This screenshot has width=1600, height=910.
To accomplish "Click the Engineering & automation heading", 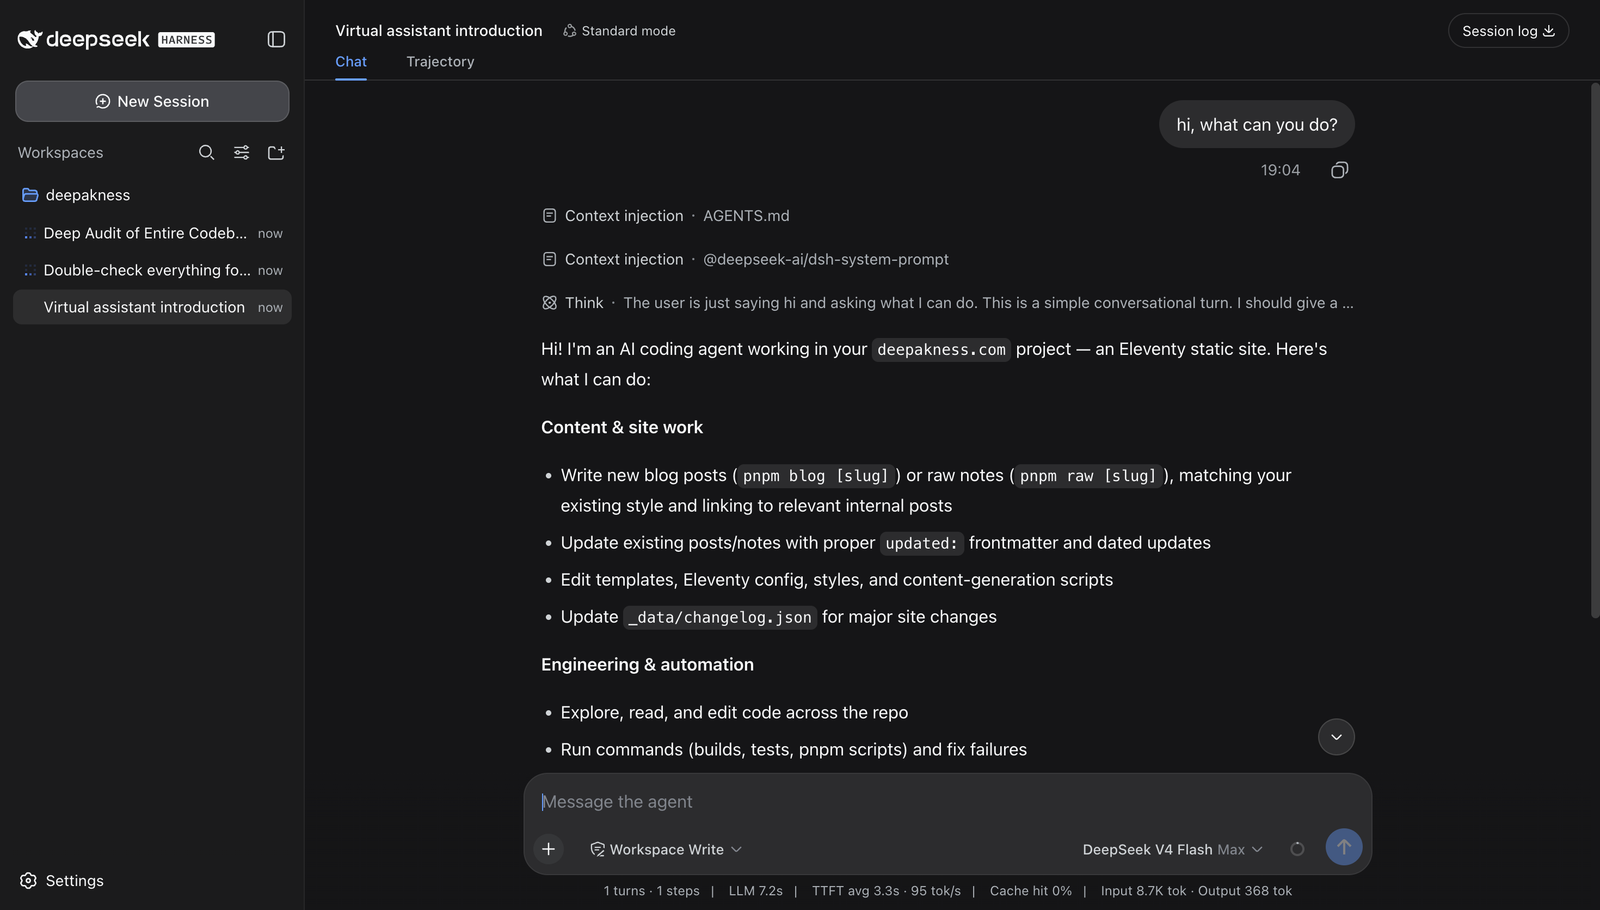I will pos(647,664).
